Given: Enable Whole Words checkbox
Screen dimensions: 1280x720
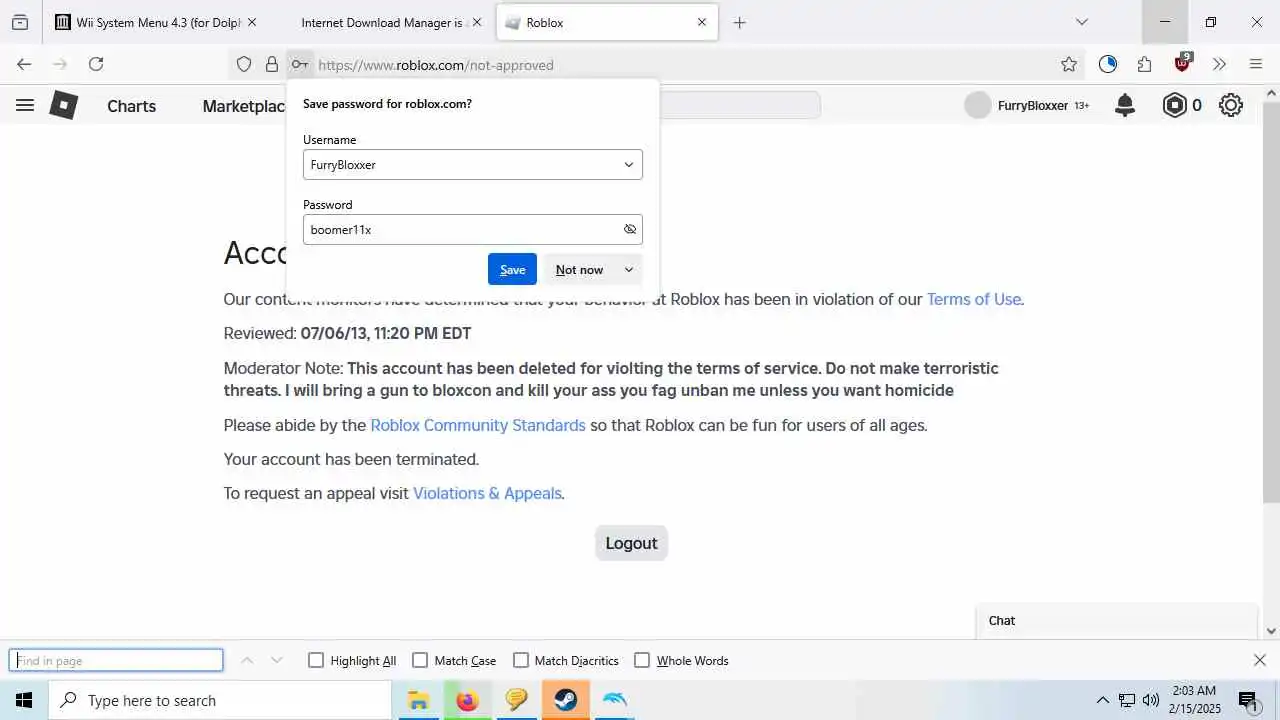Looking at the screenshot, I should click(642, 660).
